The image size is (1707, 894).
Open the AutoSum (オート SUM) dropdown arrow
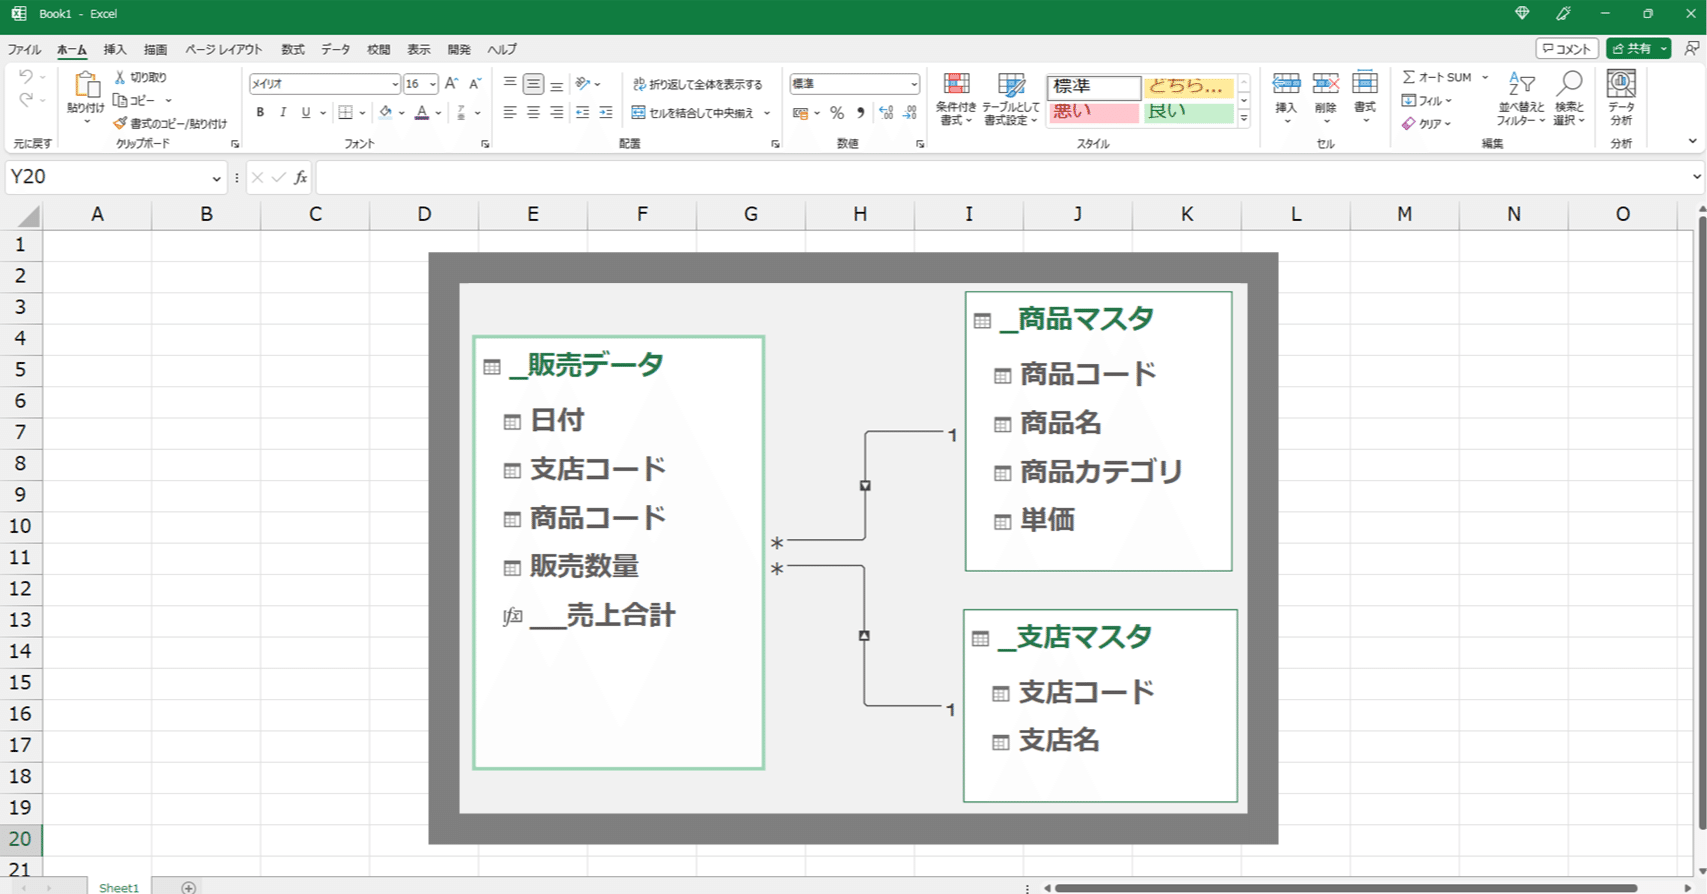[x=1485, y=77]
